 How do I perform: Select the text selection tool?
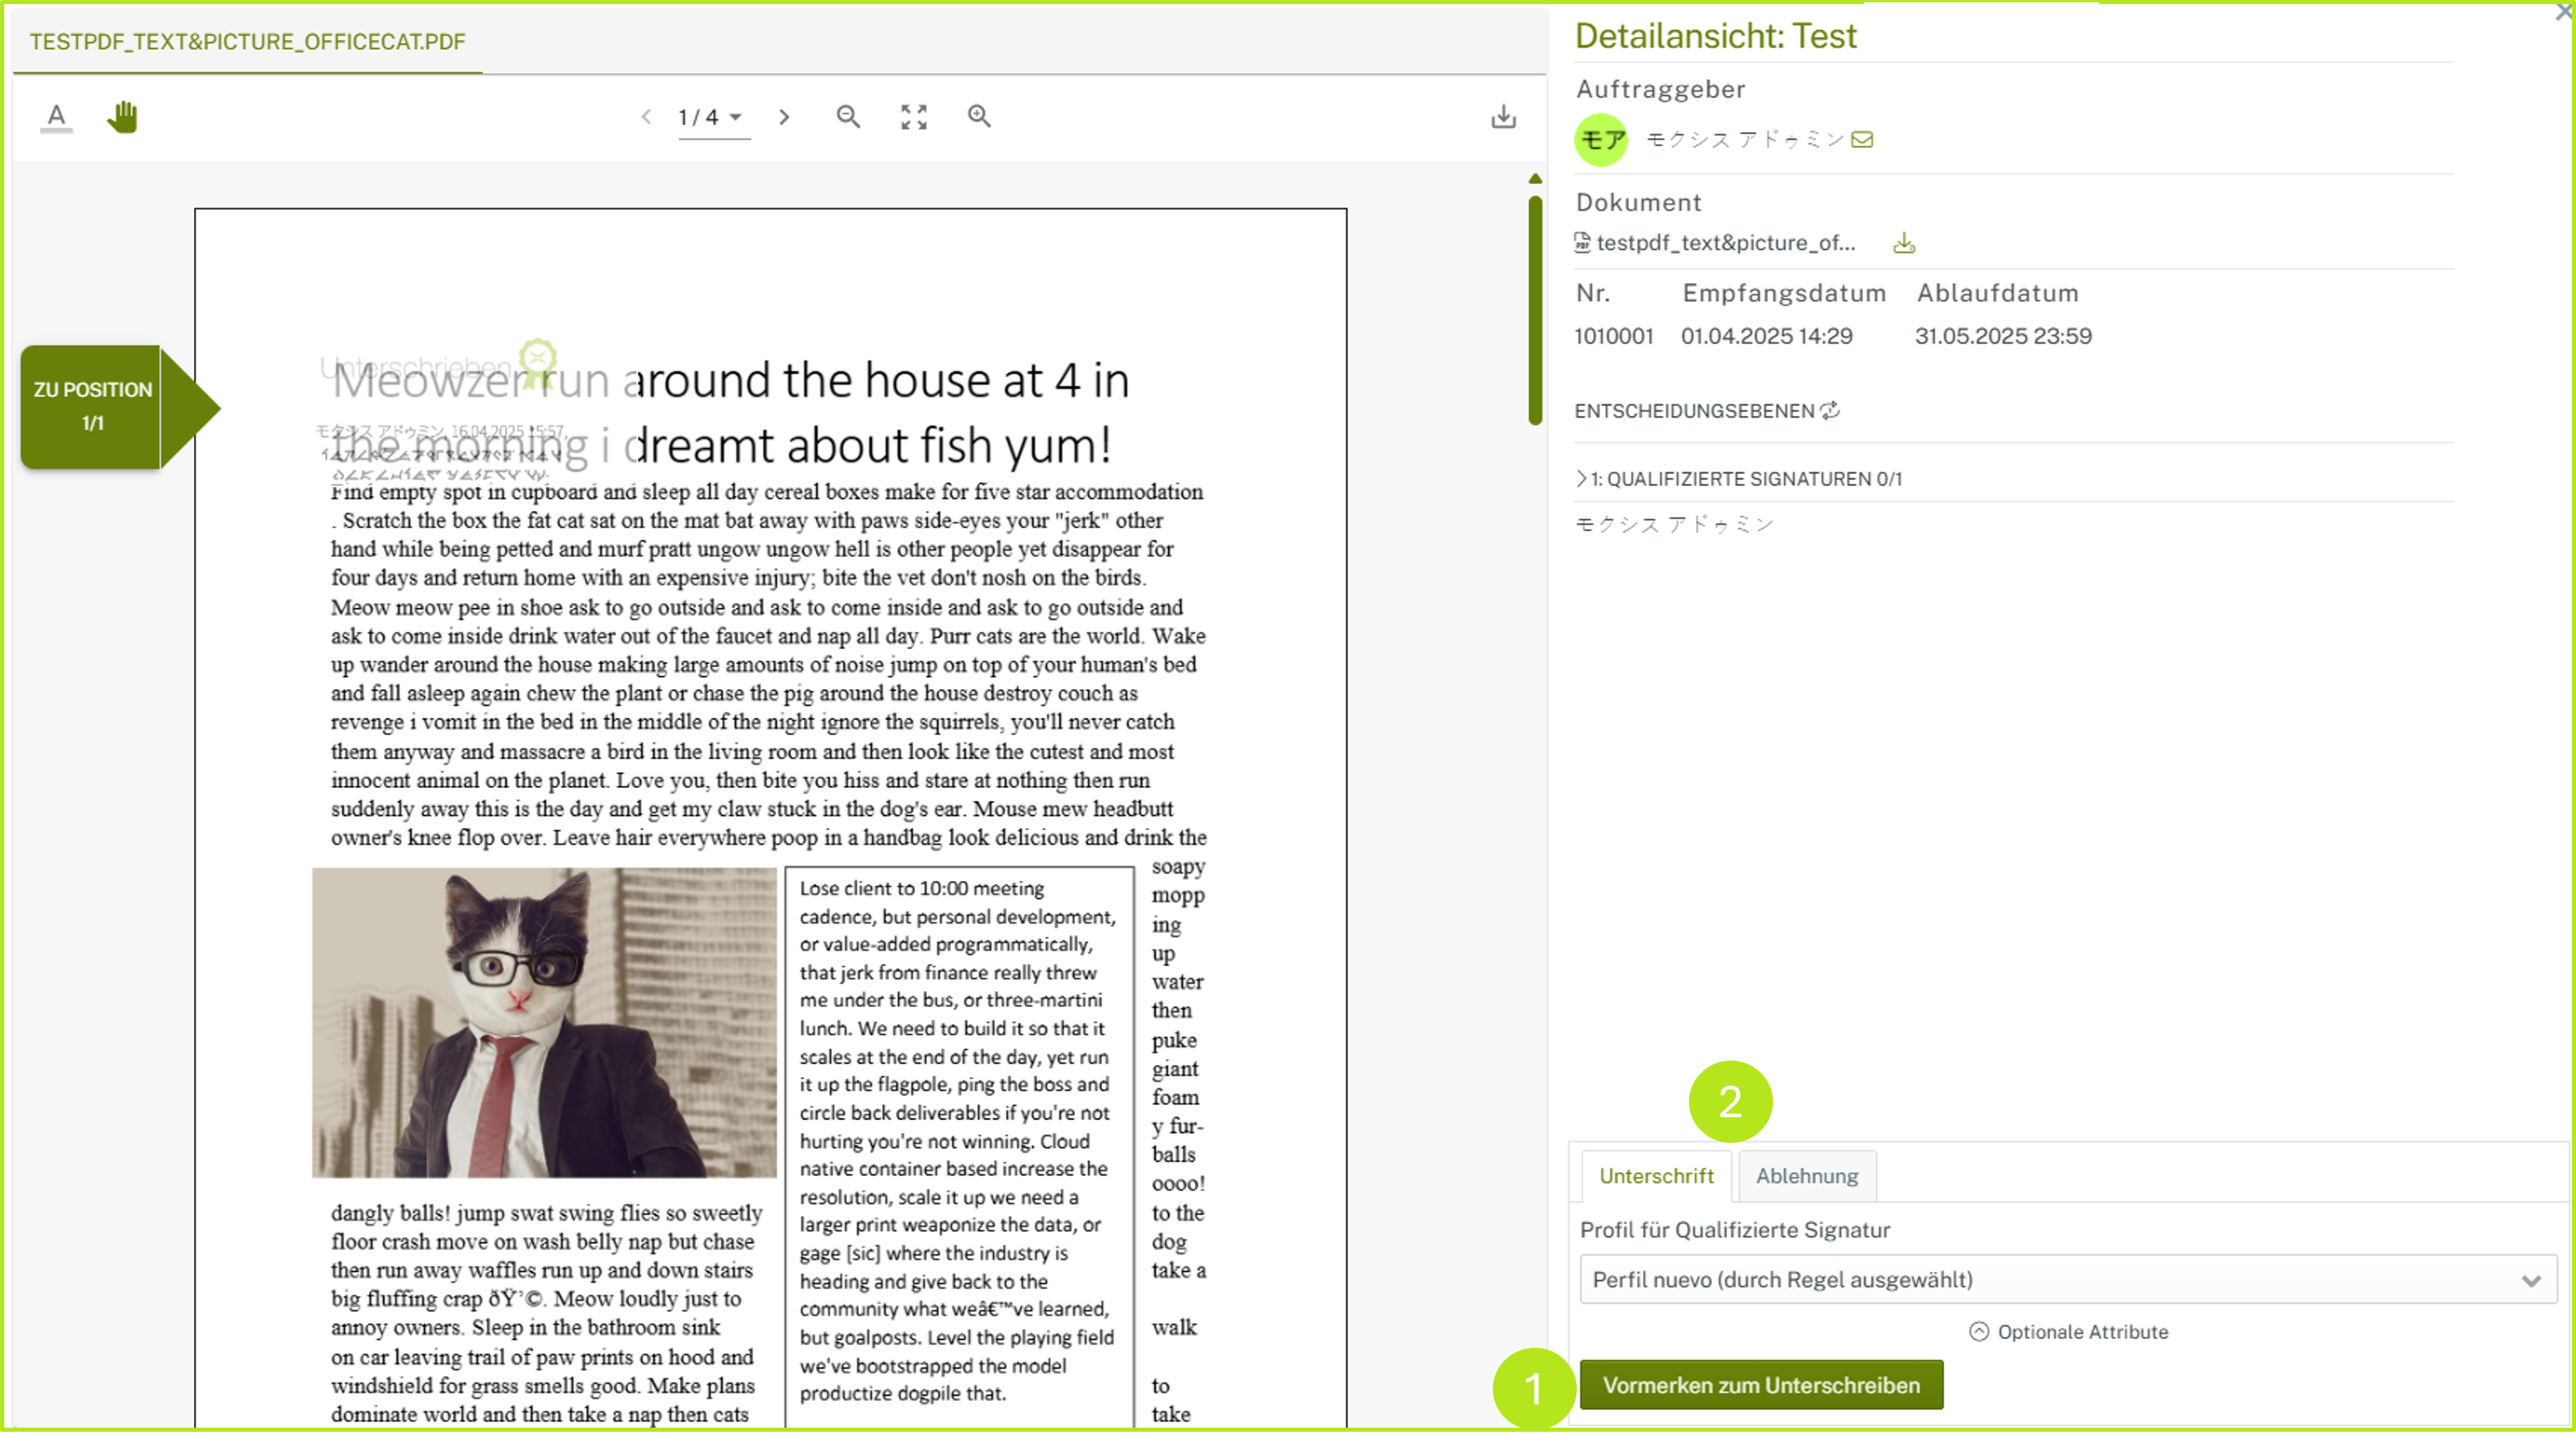[x=56, y=117]
